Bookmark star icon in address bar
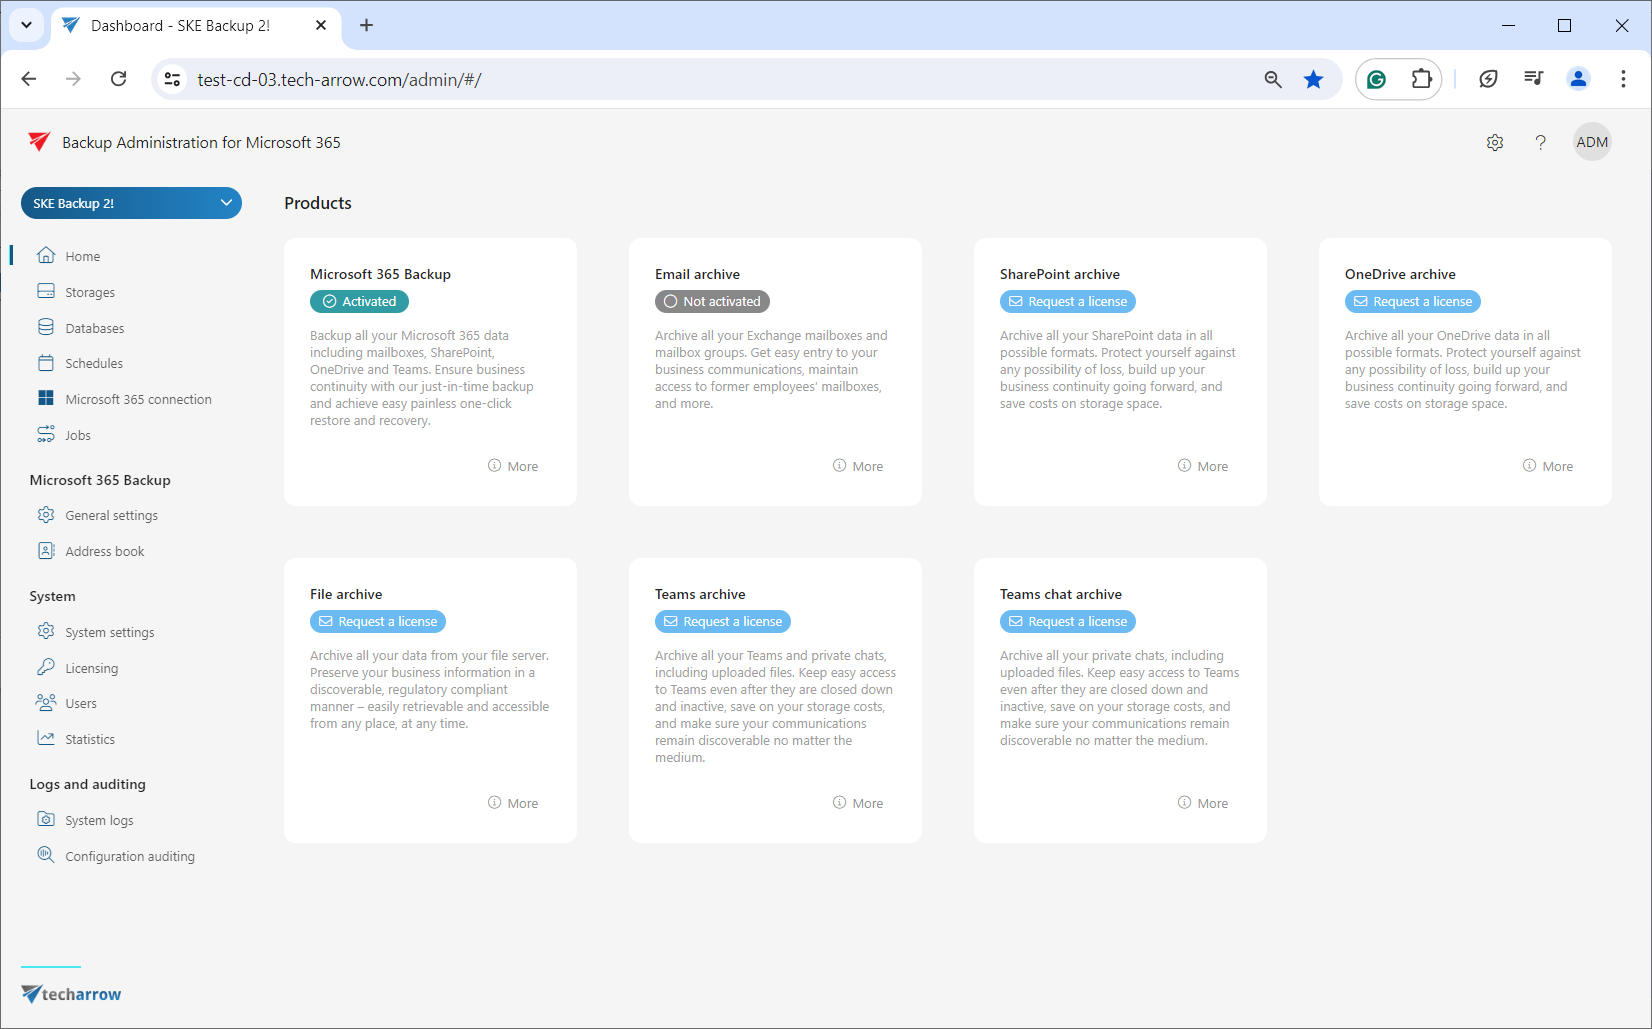Image resolution: width=1652 pixels, height=1029 pixels. pos(1313,79)
